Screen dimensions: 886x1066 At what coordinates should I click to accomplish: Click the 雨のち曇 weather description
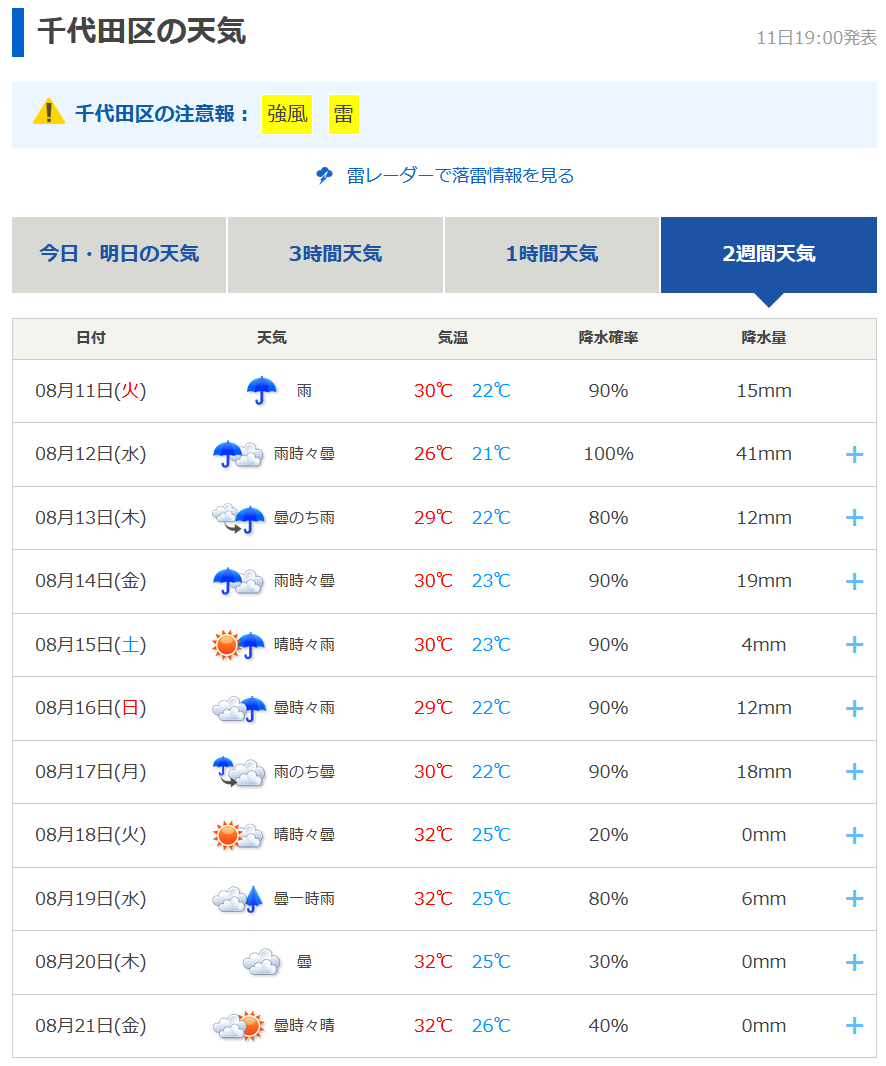tap(304, 772)
